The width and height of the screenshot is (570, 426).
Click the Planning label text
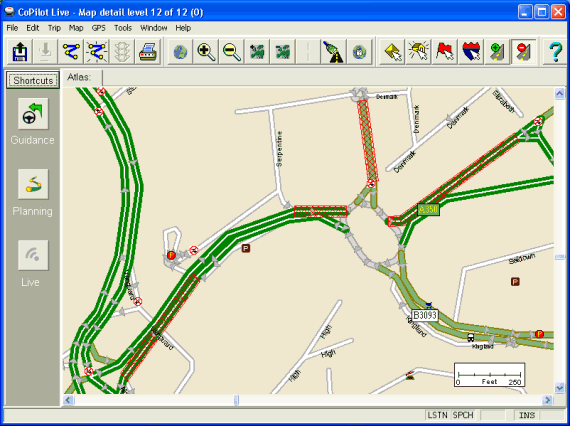(x=32, y=212)
